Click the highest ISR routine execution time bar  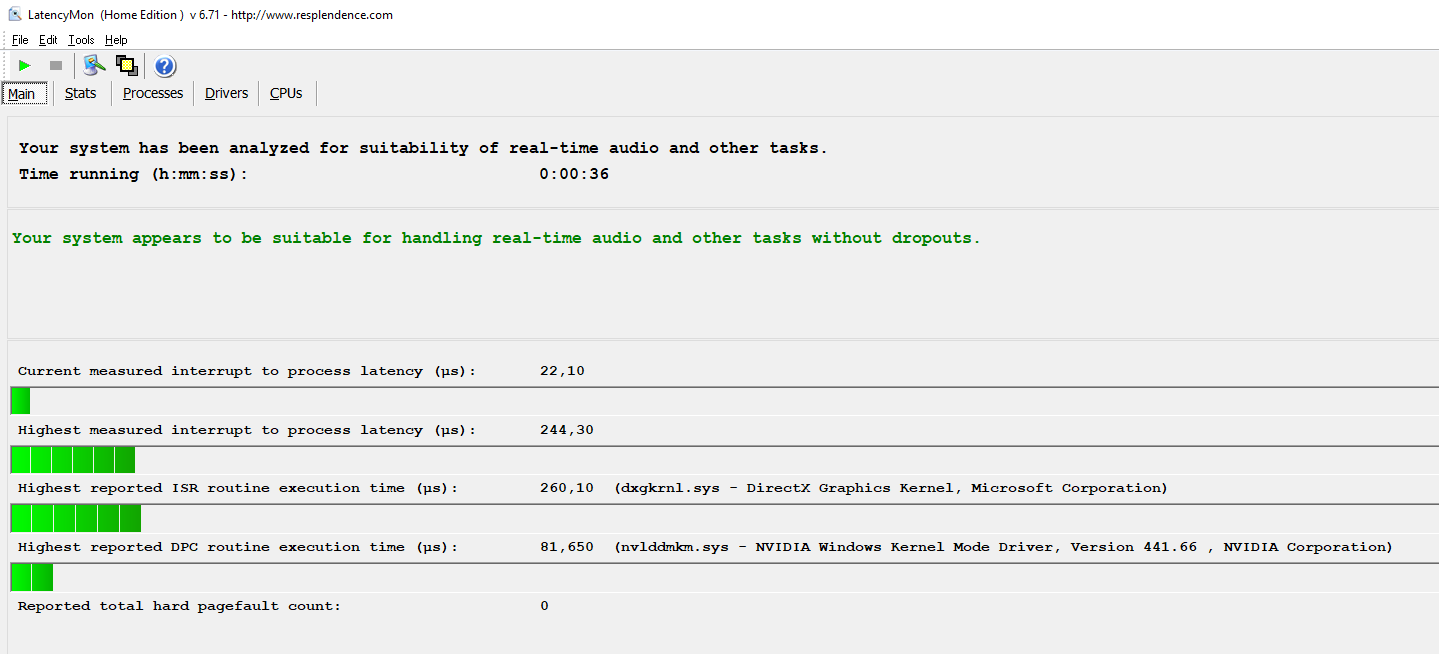[x=724, y=518]
